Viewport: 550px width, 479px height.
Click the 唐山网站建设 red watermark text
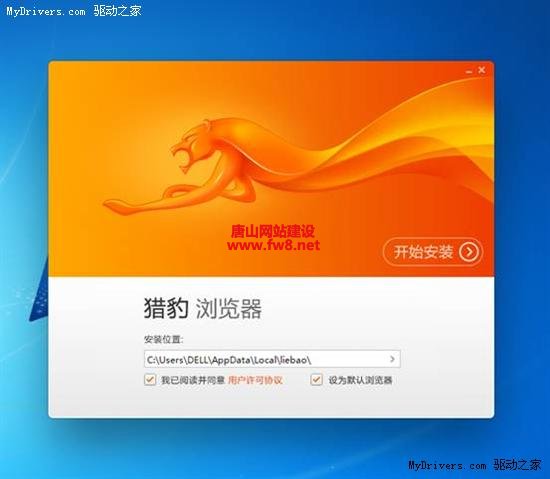coord(273,231)
